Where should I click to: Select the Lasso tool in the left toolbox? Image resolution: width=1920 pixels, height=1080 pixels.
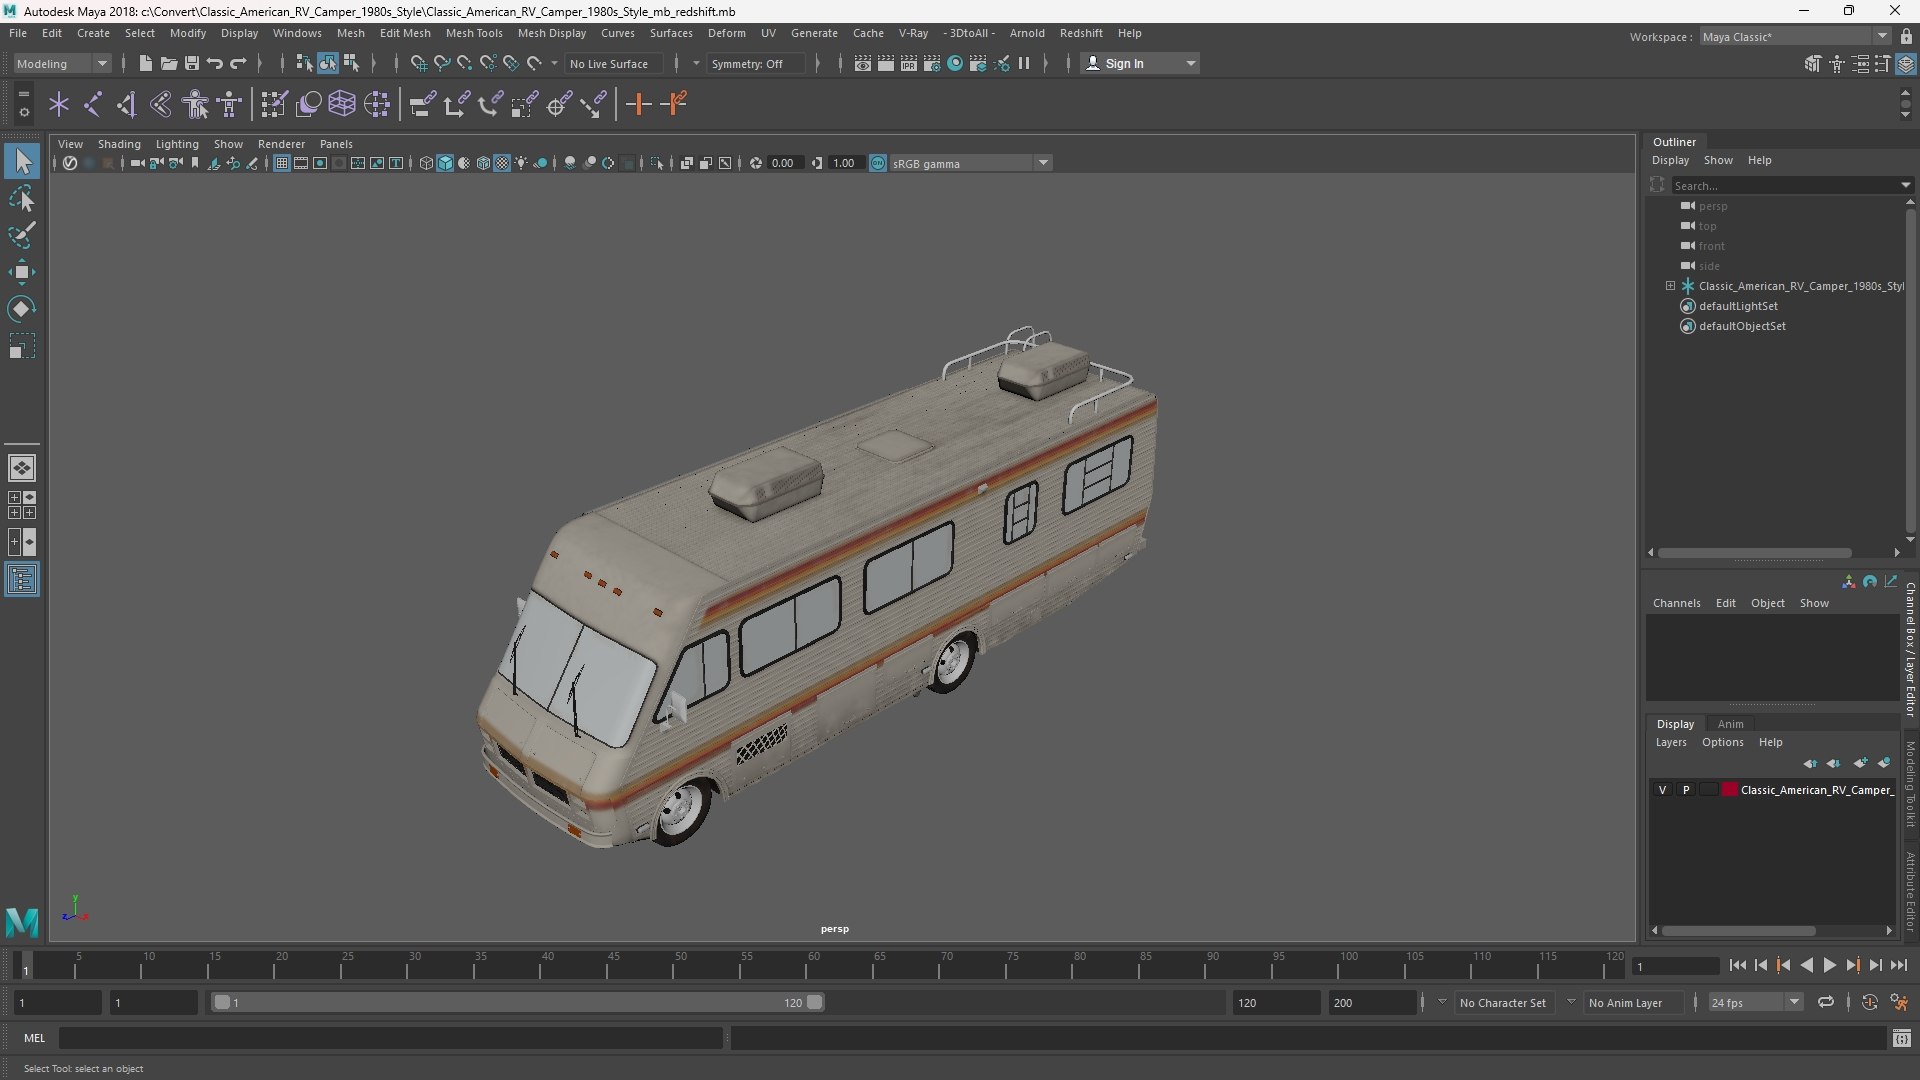(21, 198)
